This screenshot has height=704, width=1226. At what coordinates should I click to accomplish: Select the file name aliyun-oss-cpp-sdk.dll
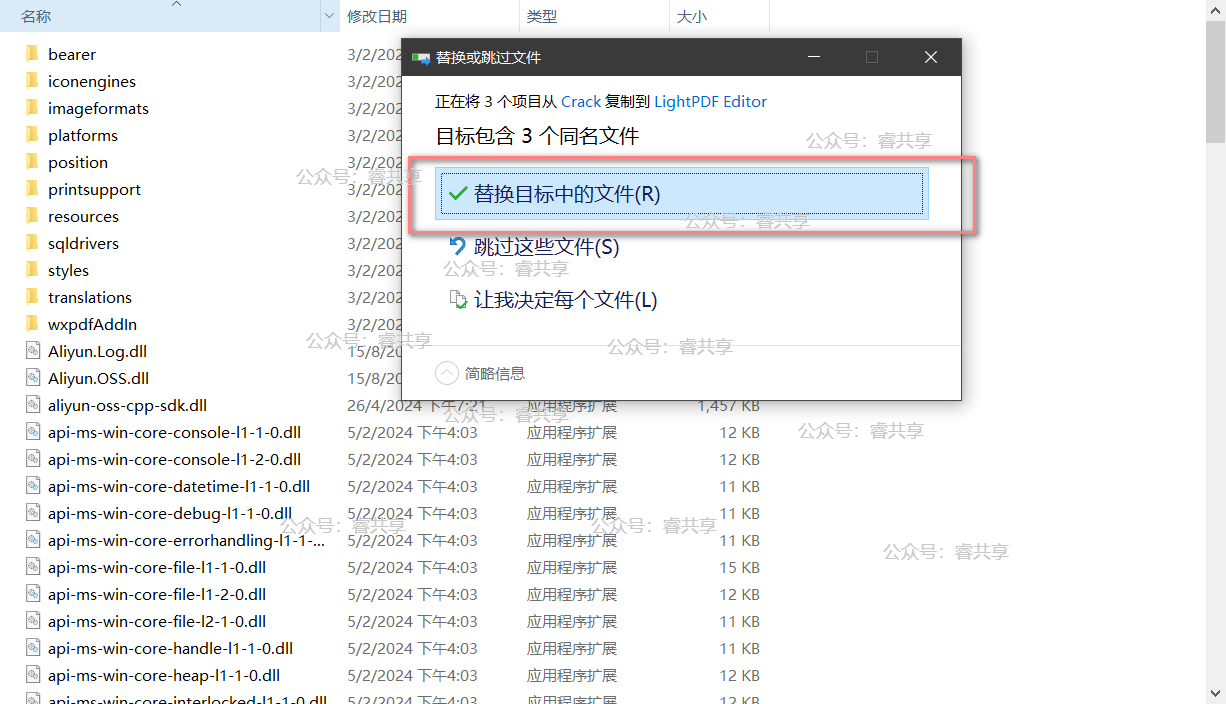coord(127,405)
